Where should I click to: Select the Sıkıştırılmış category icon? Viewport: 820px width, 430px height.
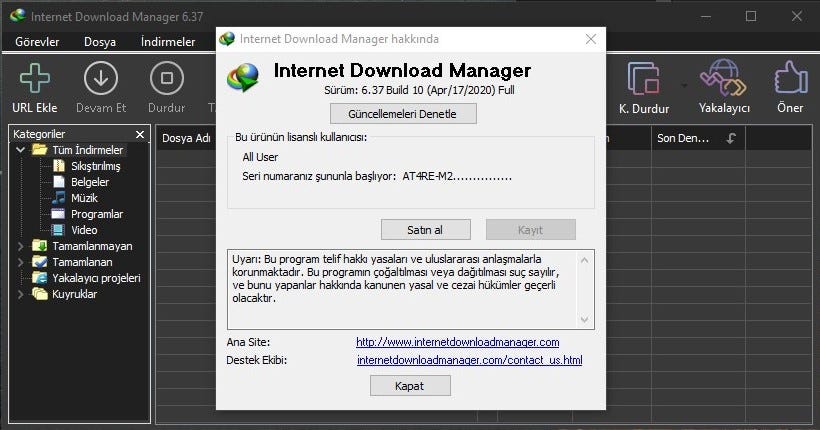click(x=59, y=166)
